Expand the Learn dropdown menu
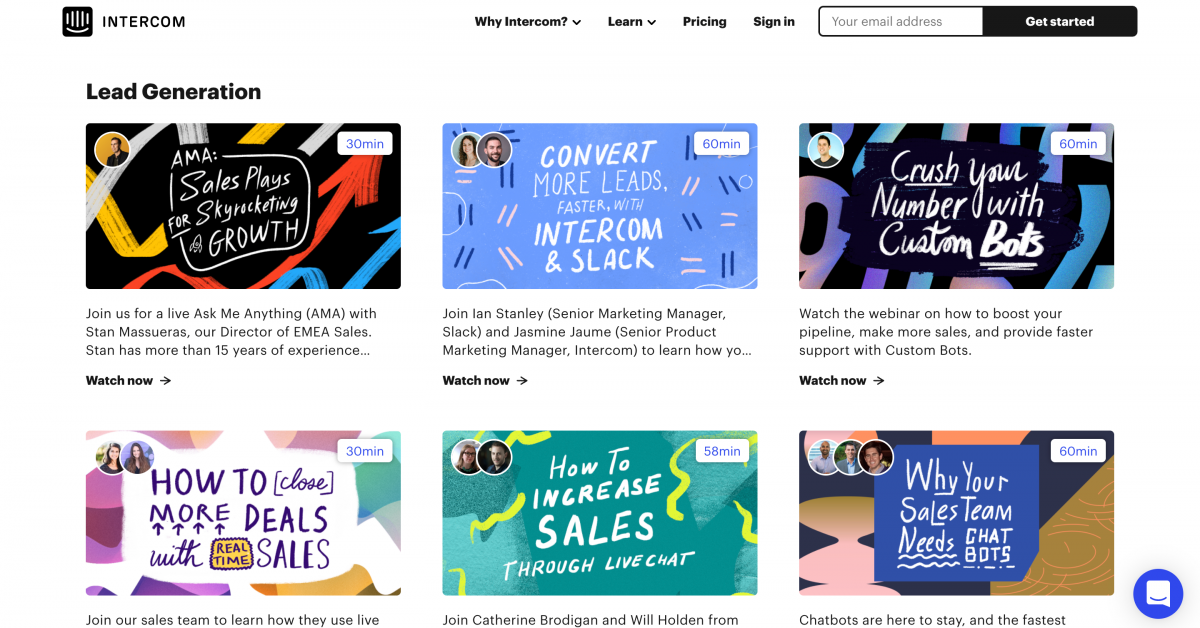 [x=632, y=21]
